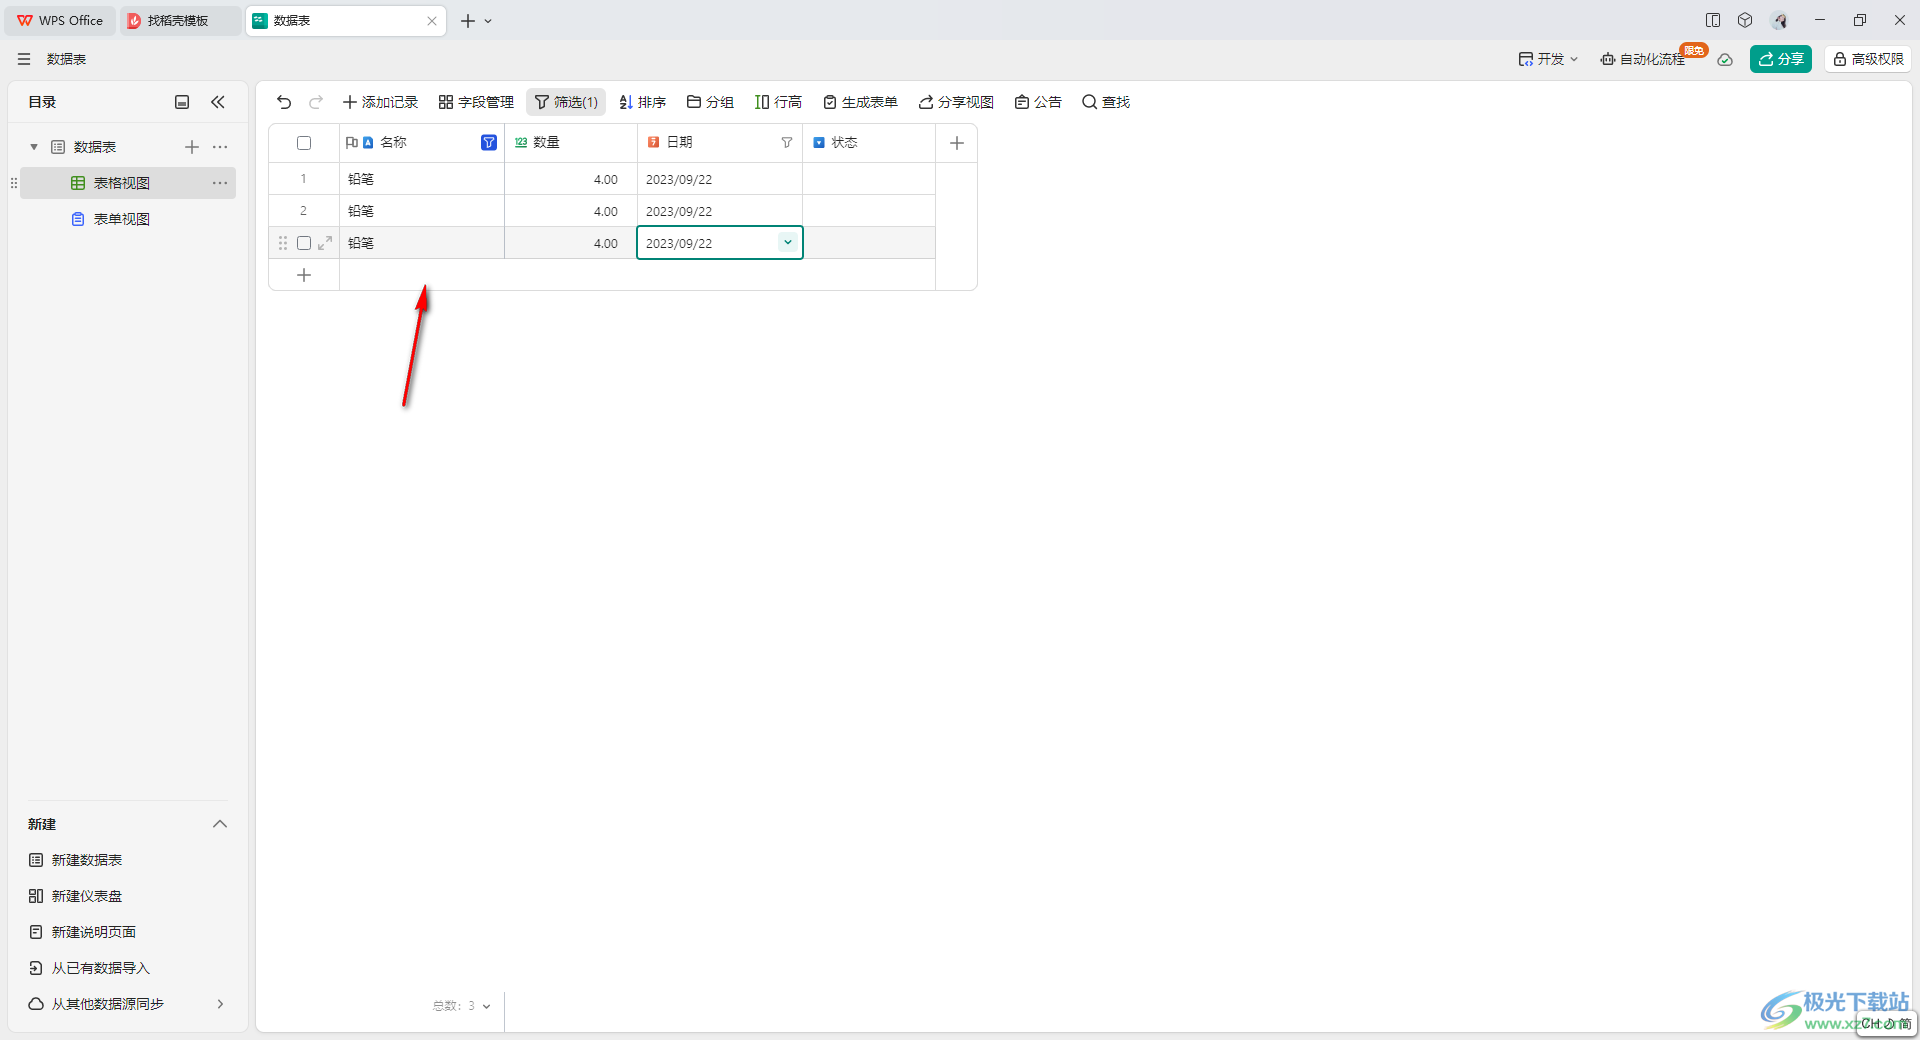The height and width of the screenshot is (1040, 1920).
Task: Open the 分组 grouping options
Action: click(710, 102)
